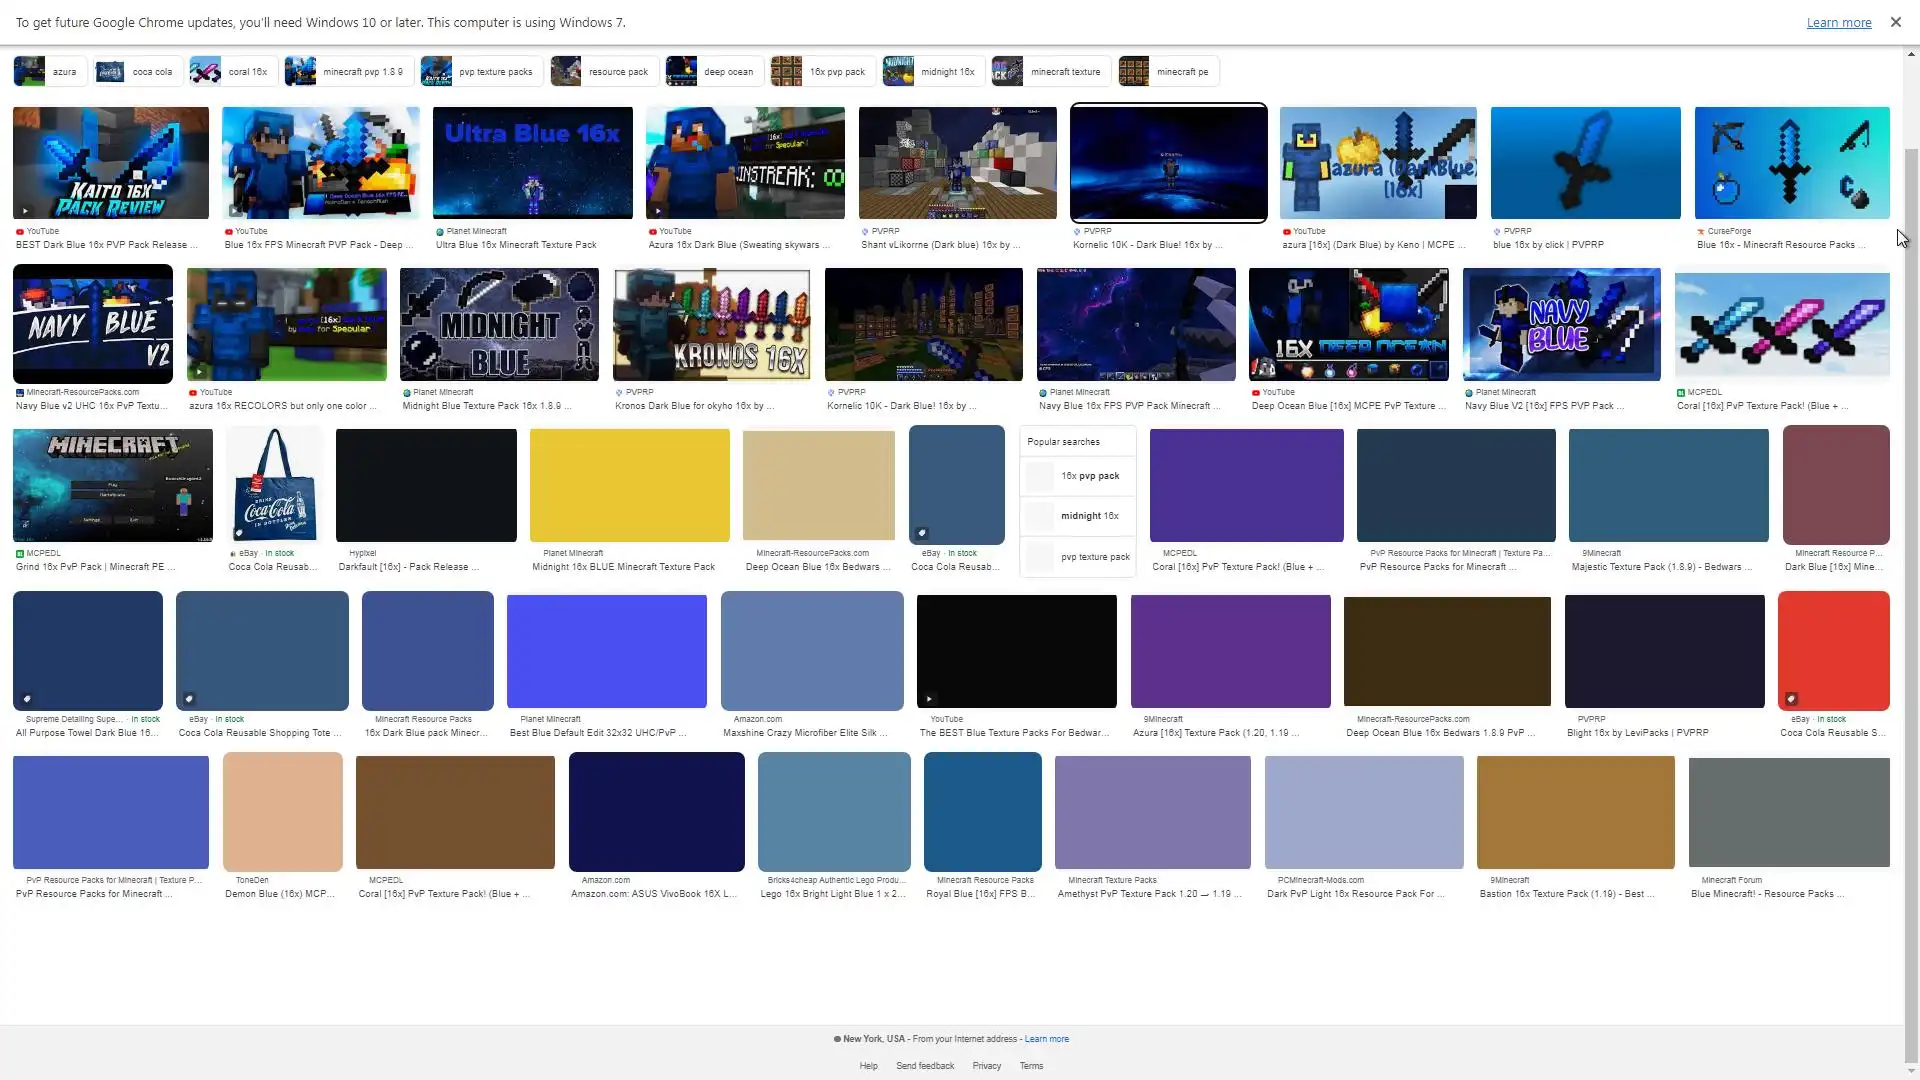Screen dimensions: 1920x1080
Task: Open the Kaito 16x Pack Review thumbnail
Action: tap(110, 163)
